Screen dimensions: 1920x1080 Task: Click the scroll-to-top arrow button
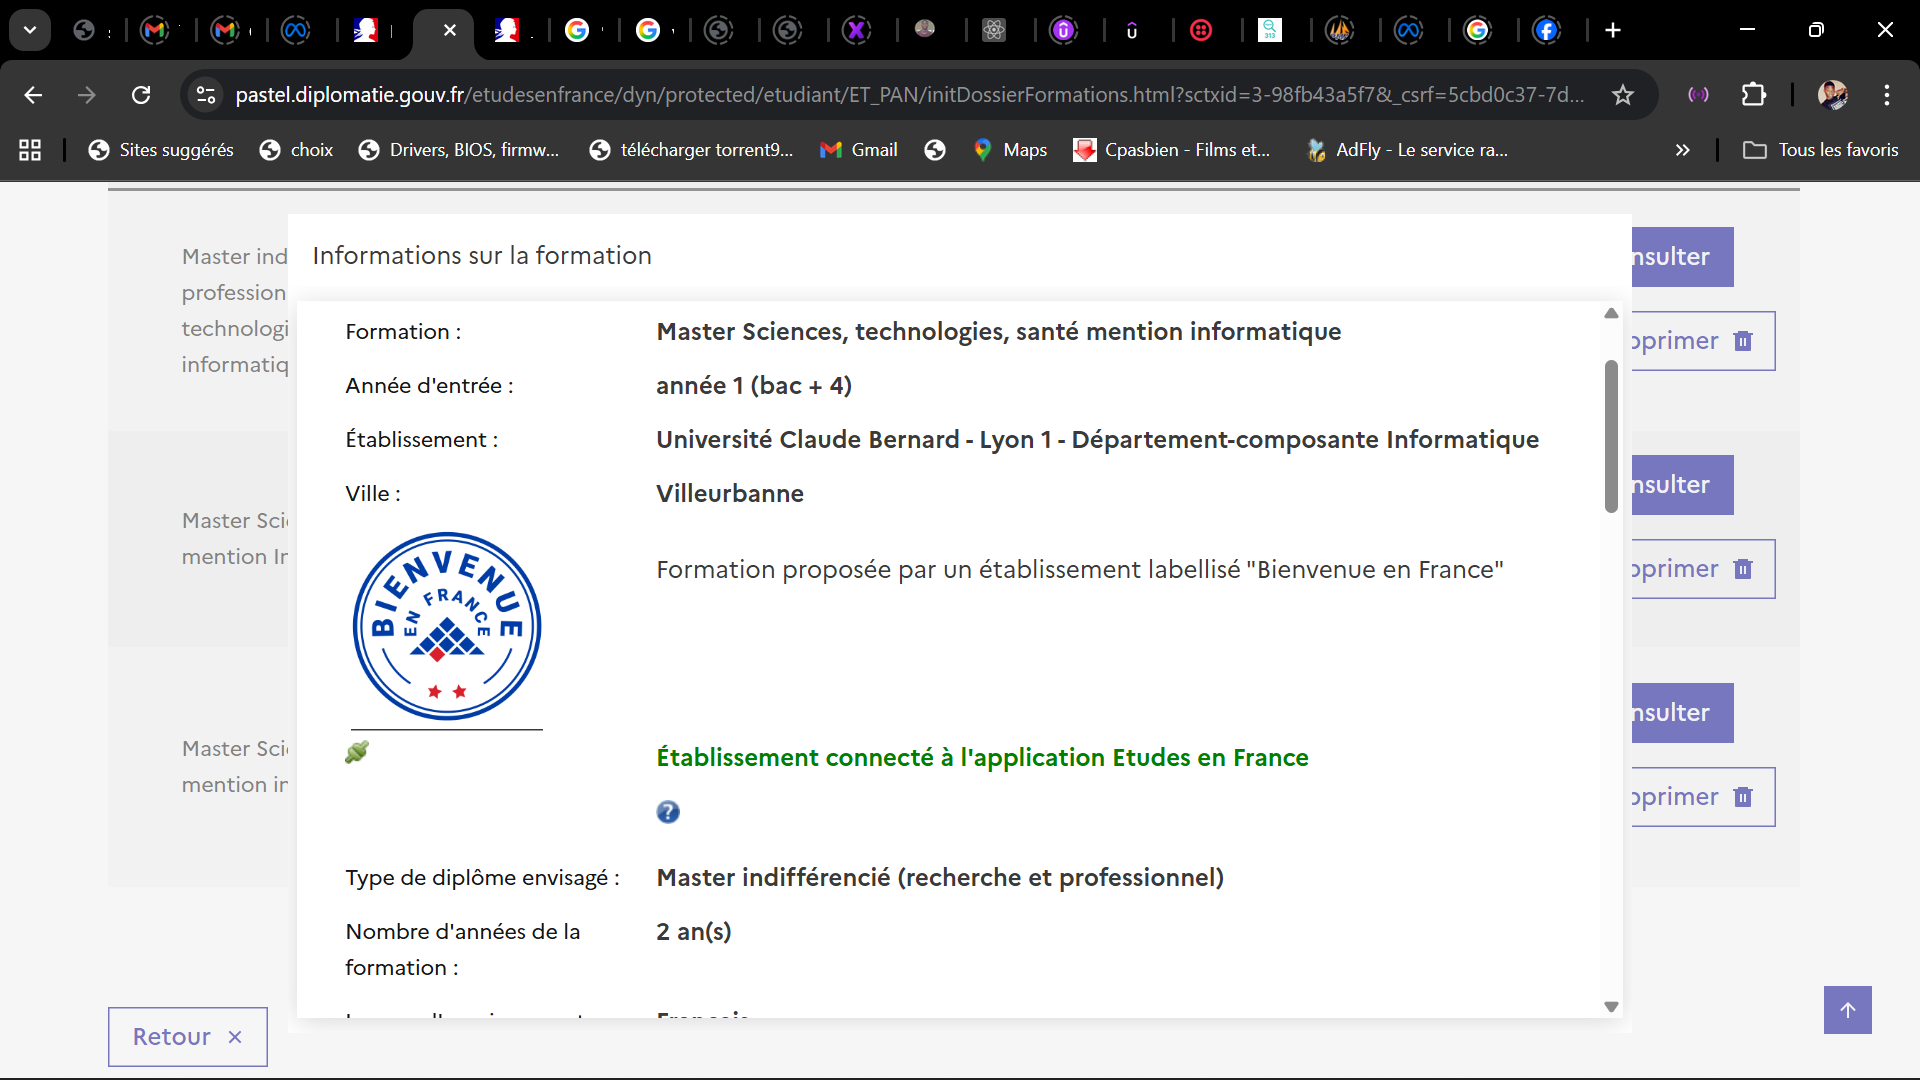pyautogui.click(x=1847, y=1010)
